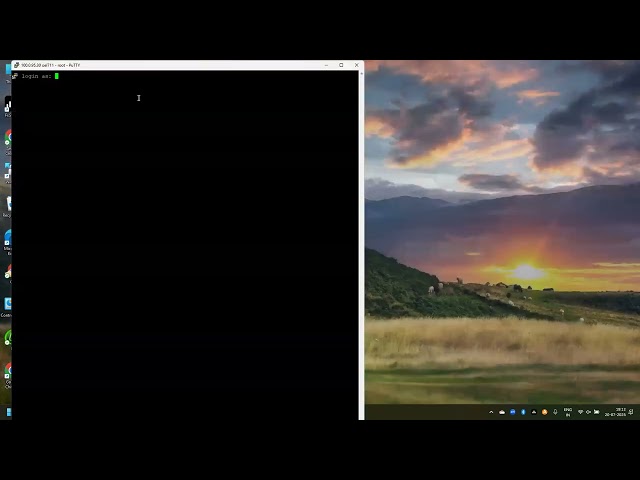Maximize the PuTTY window

click(341, 65)
